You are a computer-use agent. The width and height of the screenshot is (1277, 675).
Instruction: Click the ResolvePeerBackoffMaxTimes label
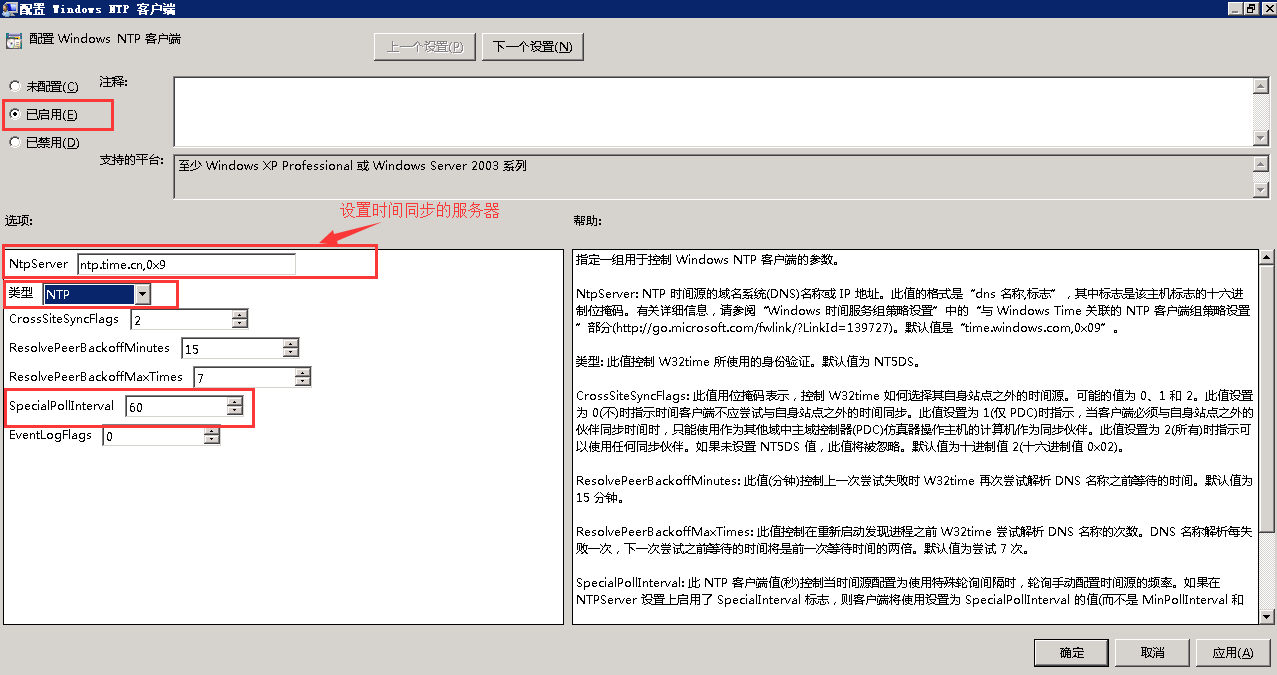(96, 376)
